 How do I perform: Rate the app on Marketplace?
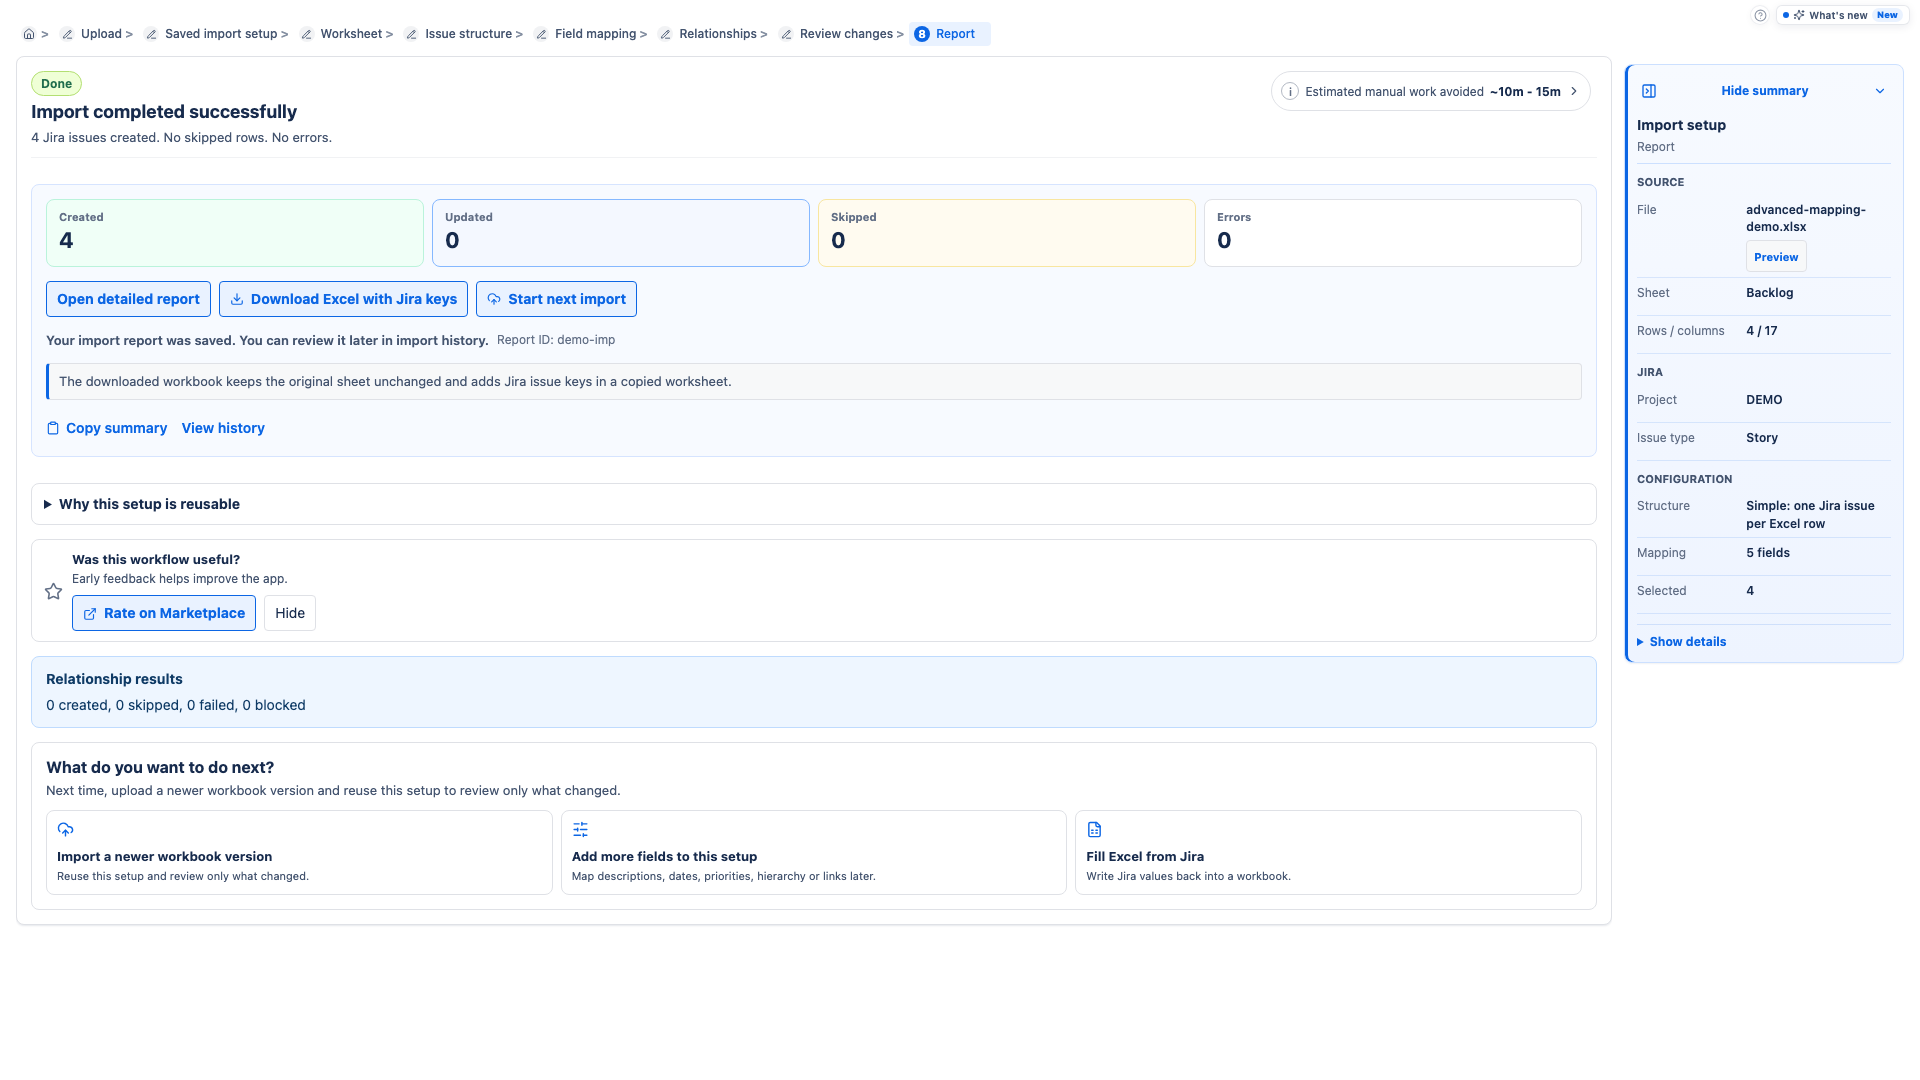(164, 613)
